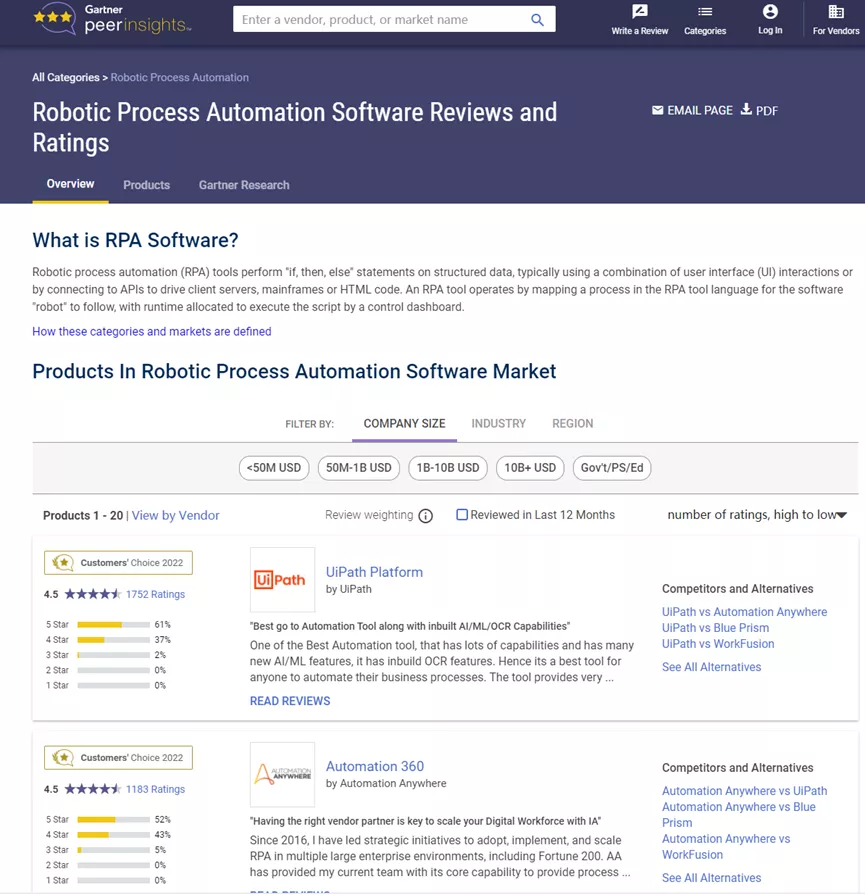Click EMAIL PAGE text
Viewport: 865px width, 895px height.
pyautogui.click(x=700, y=111)
